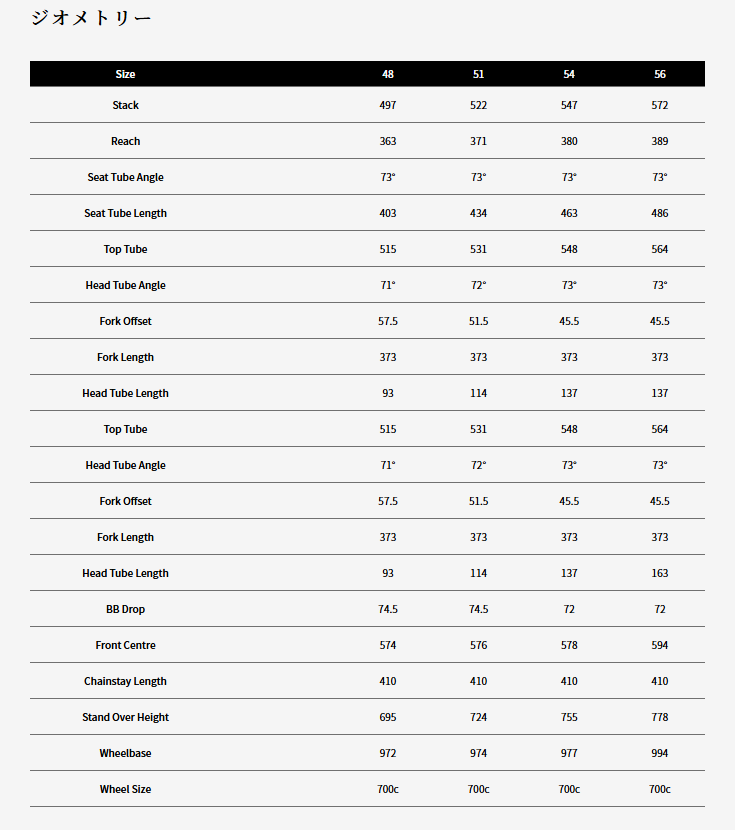
Task: Select the Stack row label
Action: point(125,105)
